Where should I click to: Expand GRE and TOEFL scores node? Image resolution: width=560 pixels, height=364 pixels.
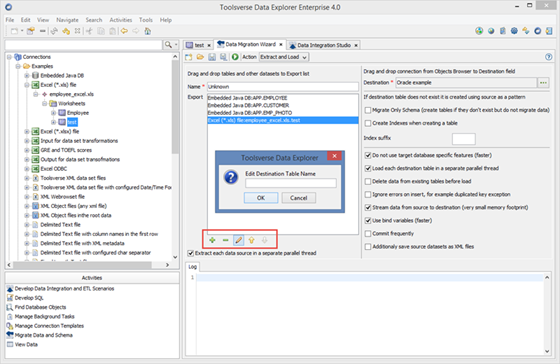pyautogui.click(x=27, y=150)
